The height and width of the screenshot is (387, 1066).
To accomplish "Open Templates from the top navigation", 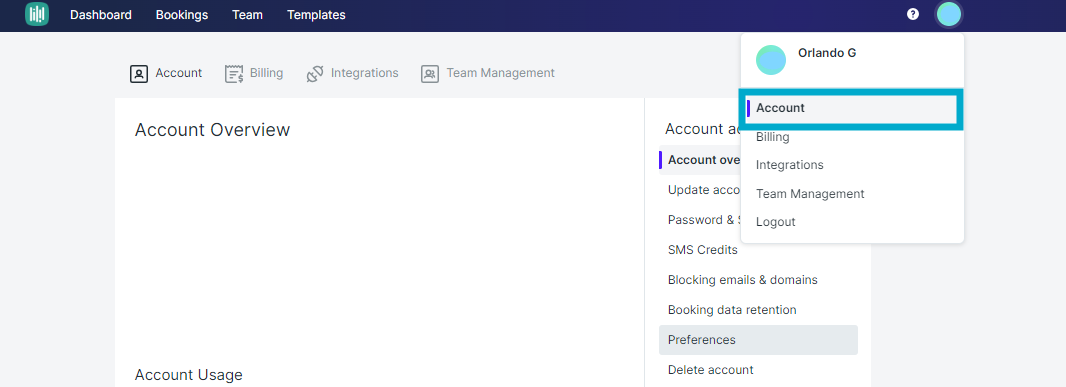I will pyautogui.click(x=316, y=14).
